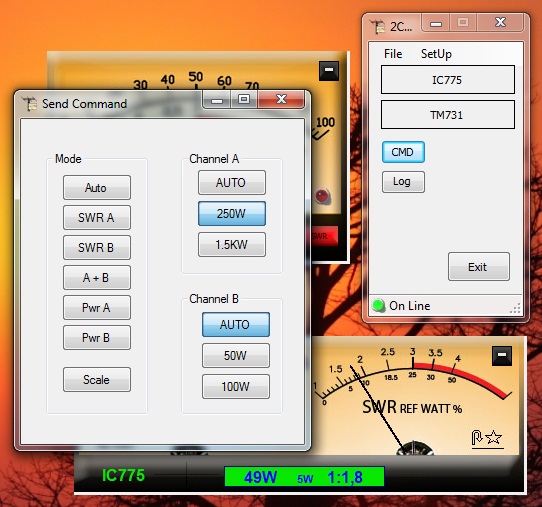The image size is (542, 507).
Task: Click the green On Line status indicator
Action: (379, 306)
